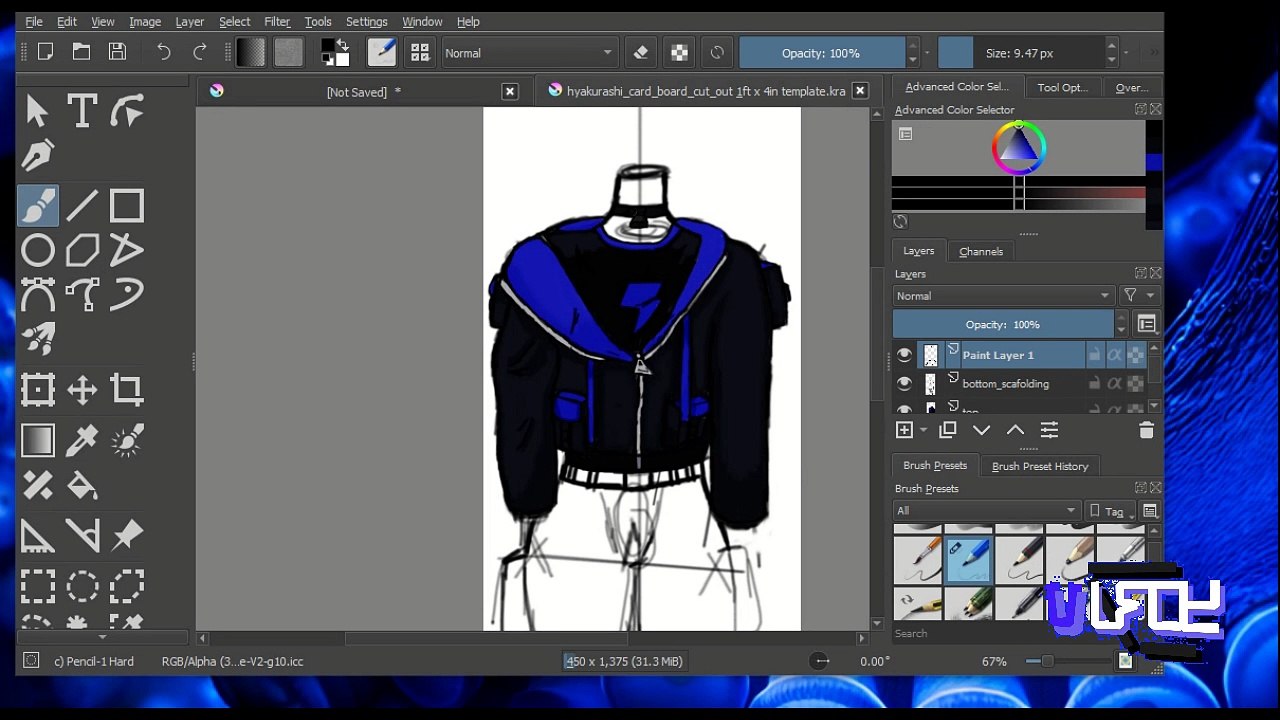Hide Paint Layer 1 visibility eye
The height and width of the screenshot is (720, 1280).
point(904,355)
